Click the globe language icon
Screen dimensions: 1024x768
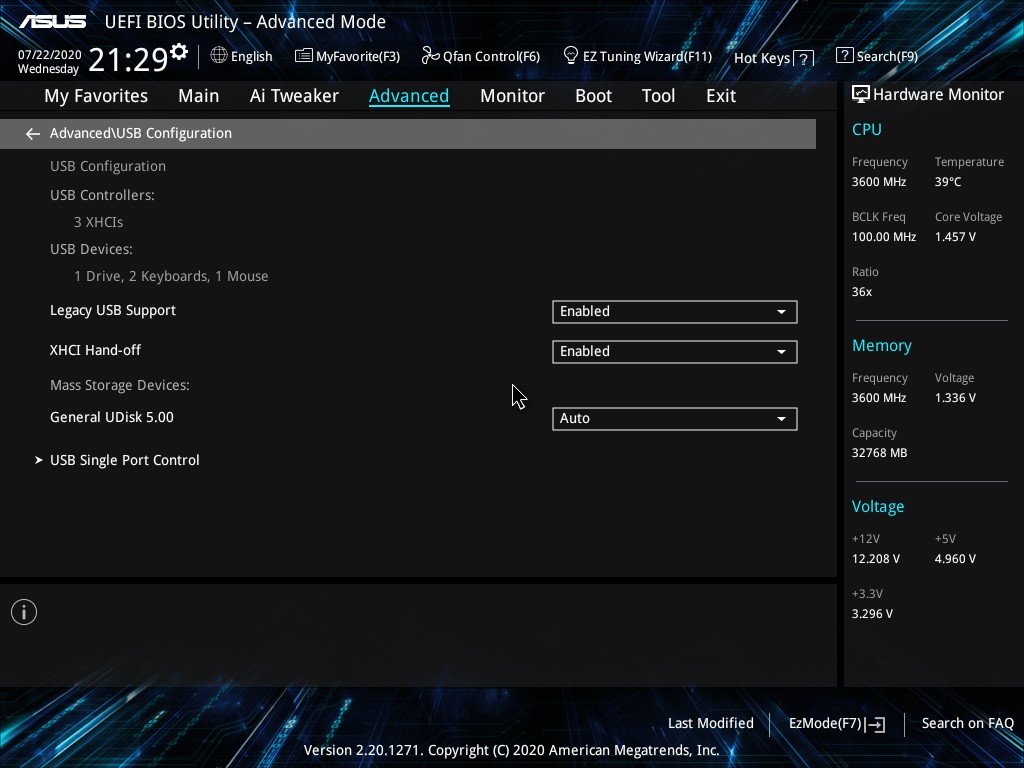[x=219, y=56]
